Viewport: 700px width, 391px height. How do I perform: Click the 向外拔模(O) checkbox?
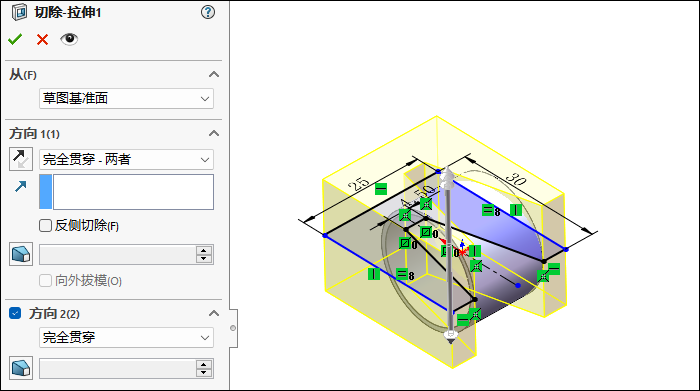tap(45, 281)
